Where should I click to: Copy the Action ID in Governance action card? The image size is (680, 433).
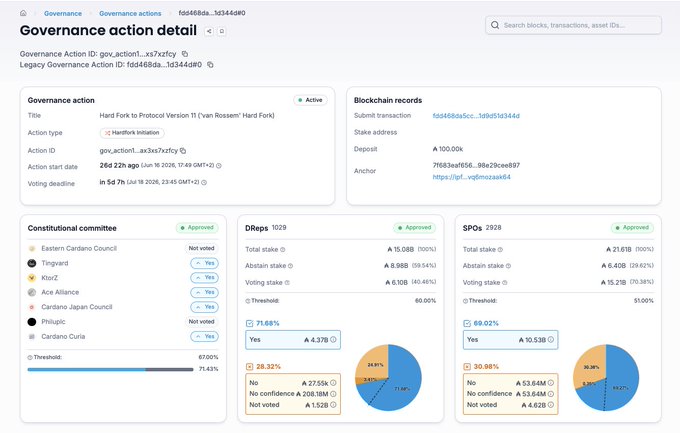tap(183, 151)
